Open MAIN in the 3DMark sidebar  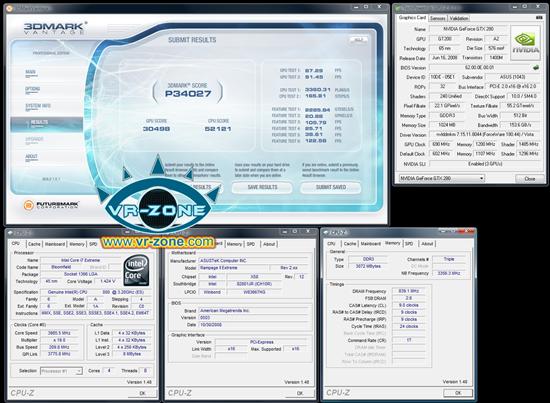[31, 73]
